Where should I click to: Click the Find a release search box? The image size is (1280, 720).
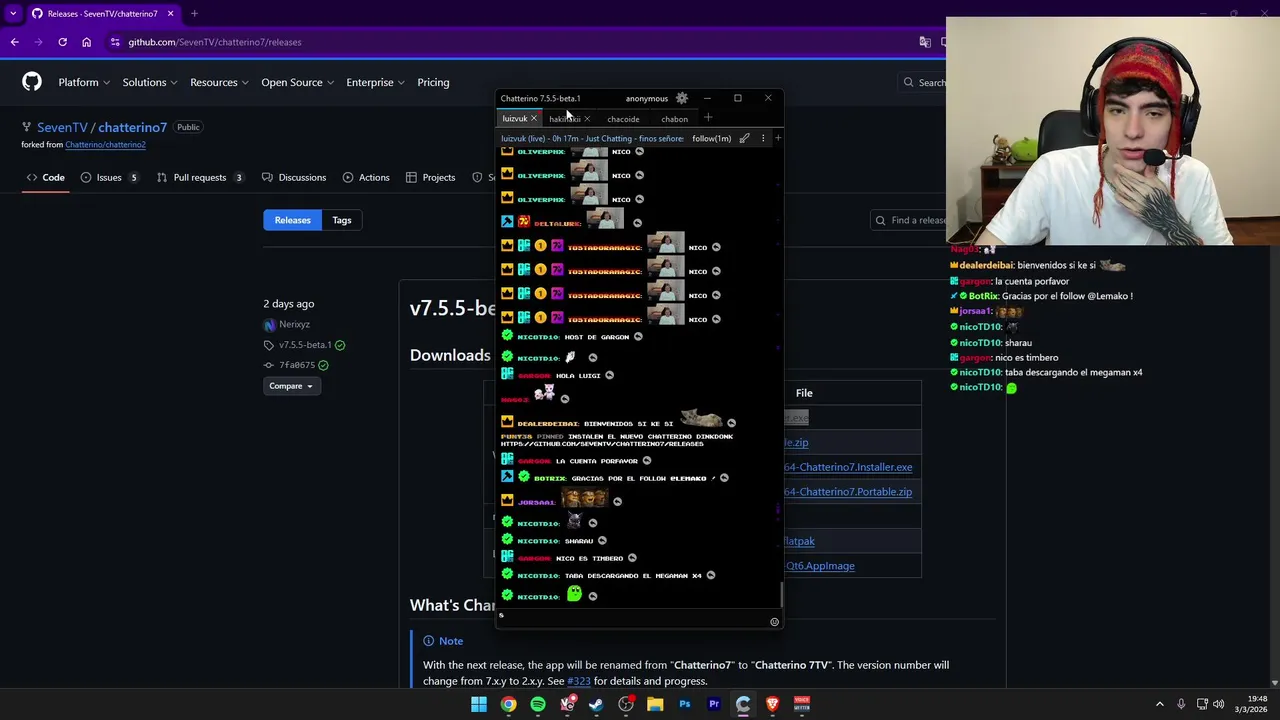tap(908, 220)
